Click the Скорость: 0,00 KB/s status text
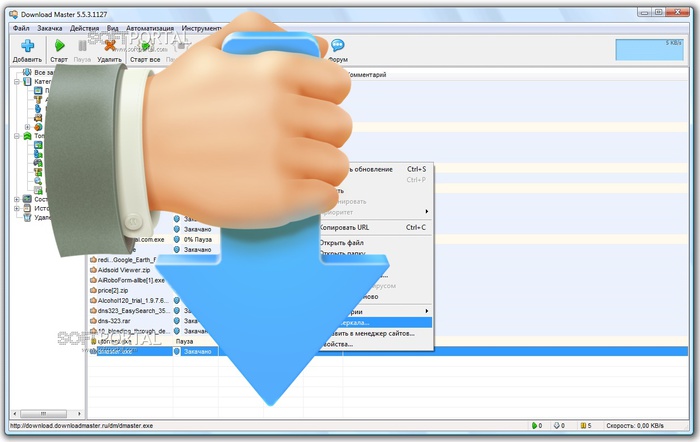Image resolution: width=700 pixels, height=442 pixels. (635, 426)
